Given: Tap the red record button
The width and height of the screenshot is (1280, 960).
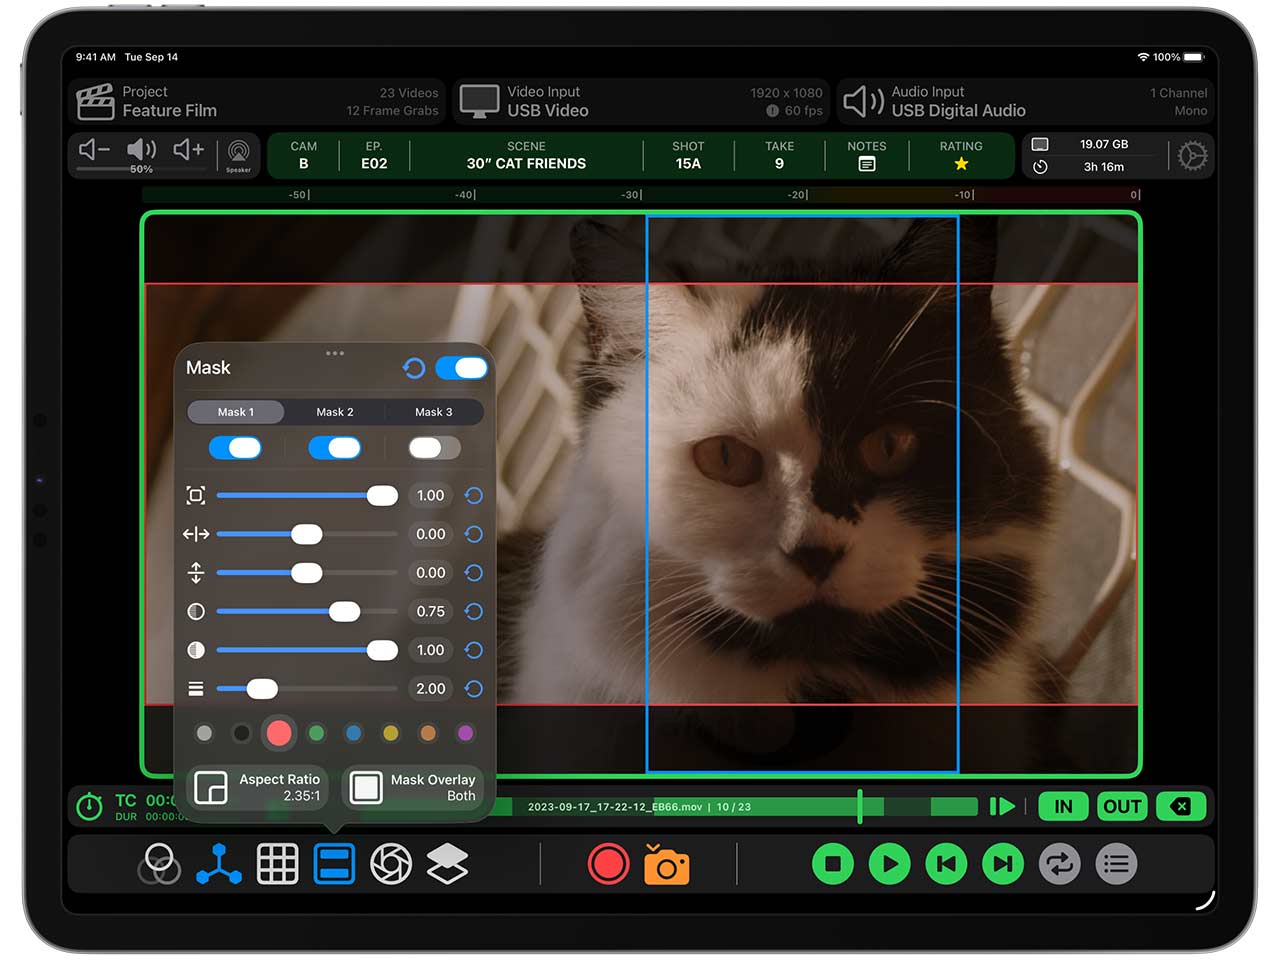Looking at the screenshot, I should point(608,865).
